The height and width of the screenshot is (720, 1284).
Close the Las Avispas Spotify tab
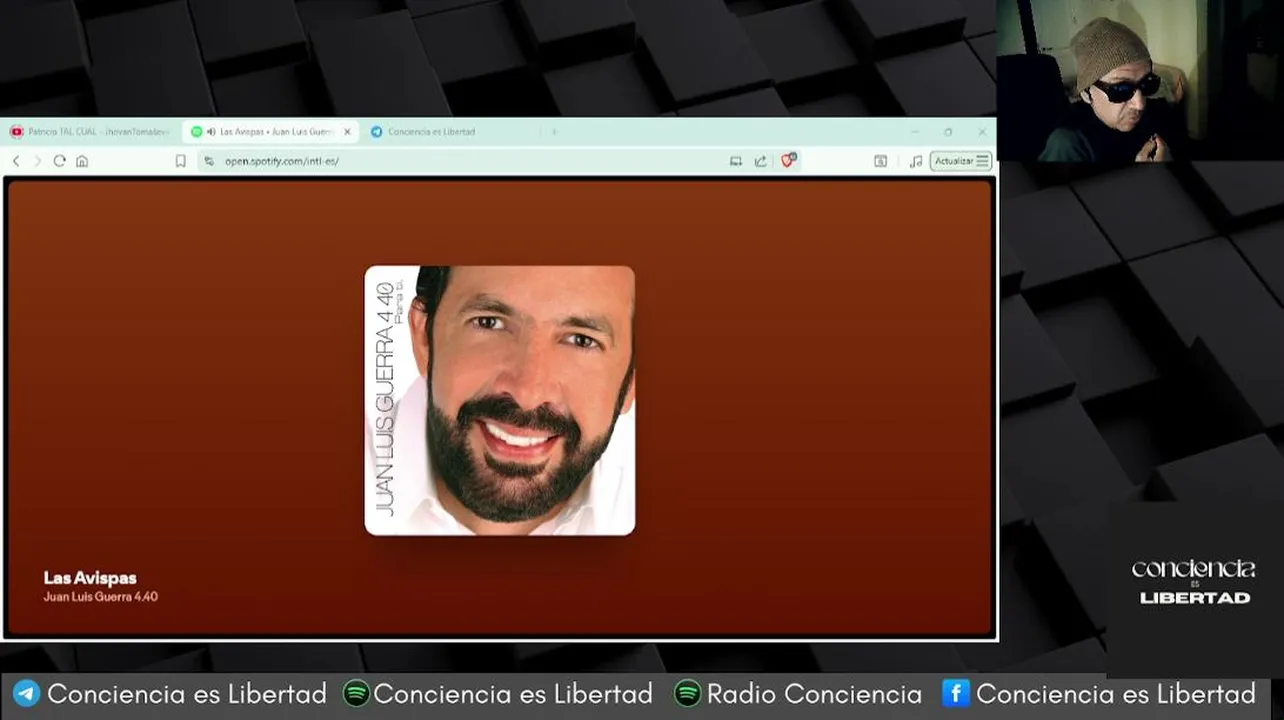[347, 132]
